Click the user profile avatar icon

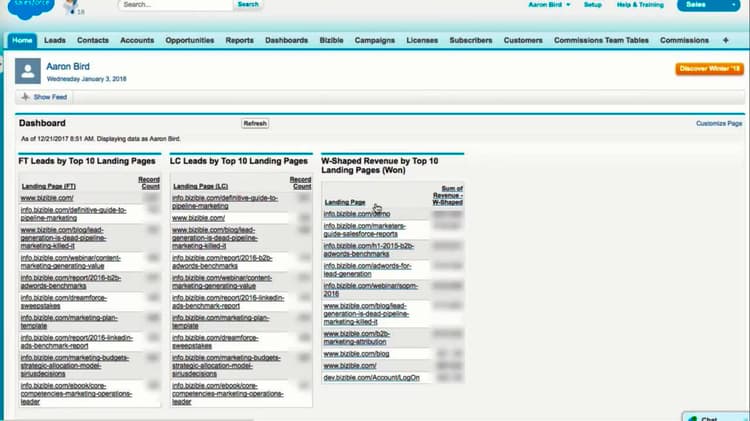tap(28, 71)
